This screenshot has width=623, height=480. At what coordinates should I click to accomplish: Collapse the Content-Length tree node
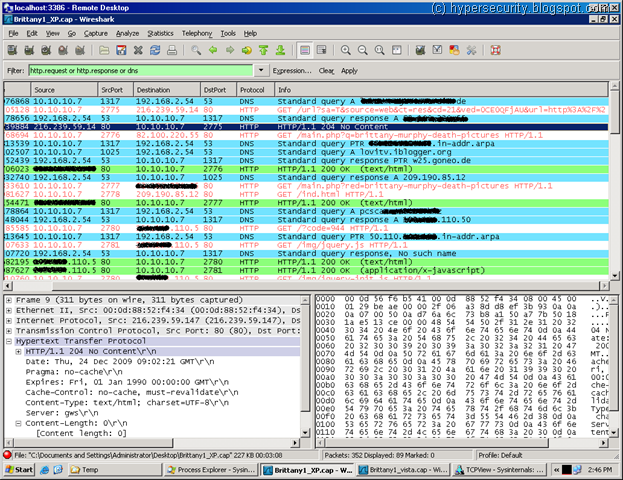click(18, 424)
